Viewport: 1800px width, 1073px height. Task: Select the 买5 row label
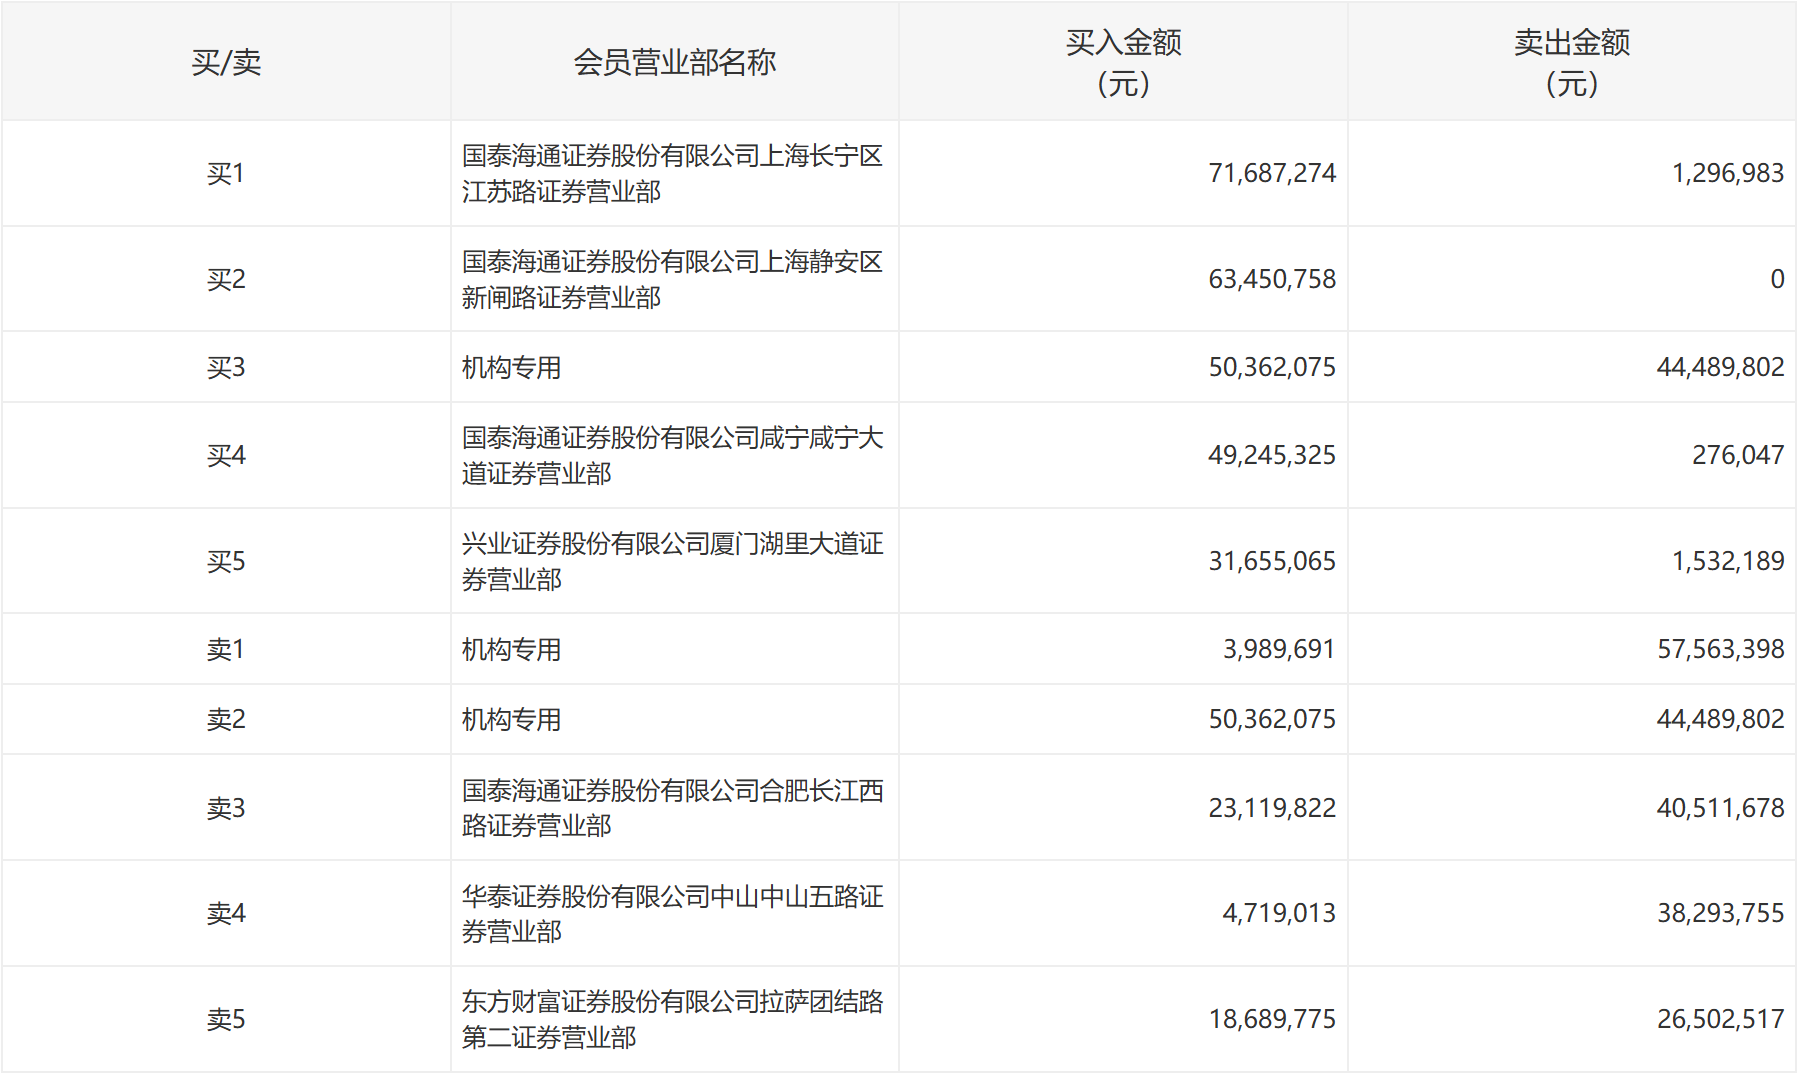[226, 561]
